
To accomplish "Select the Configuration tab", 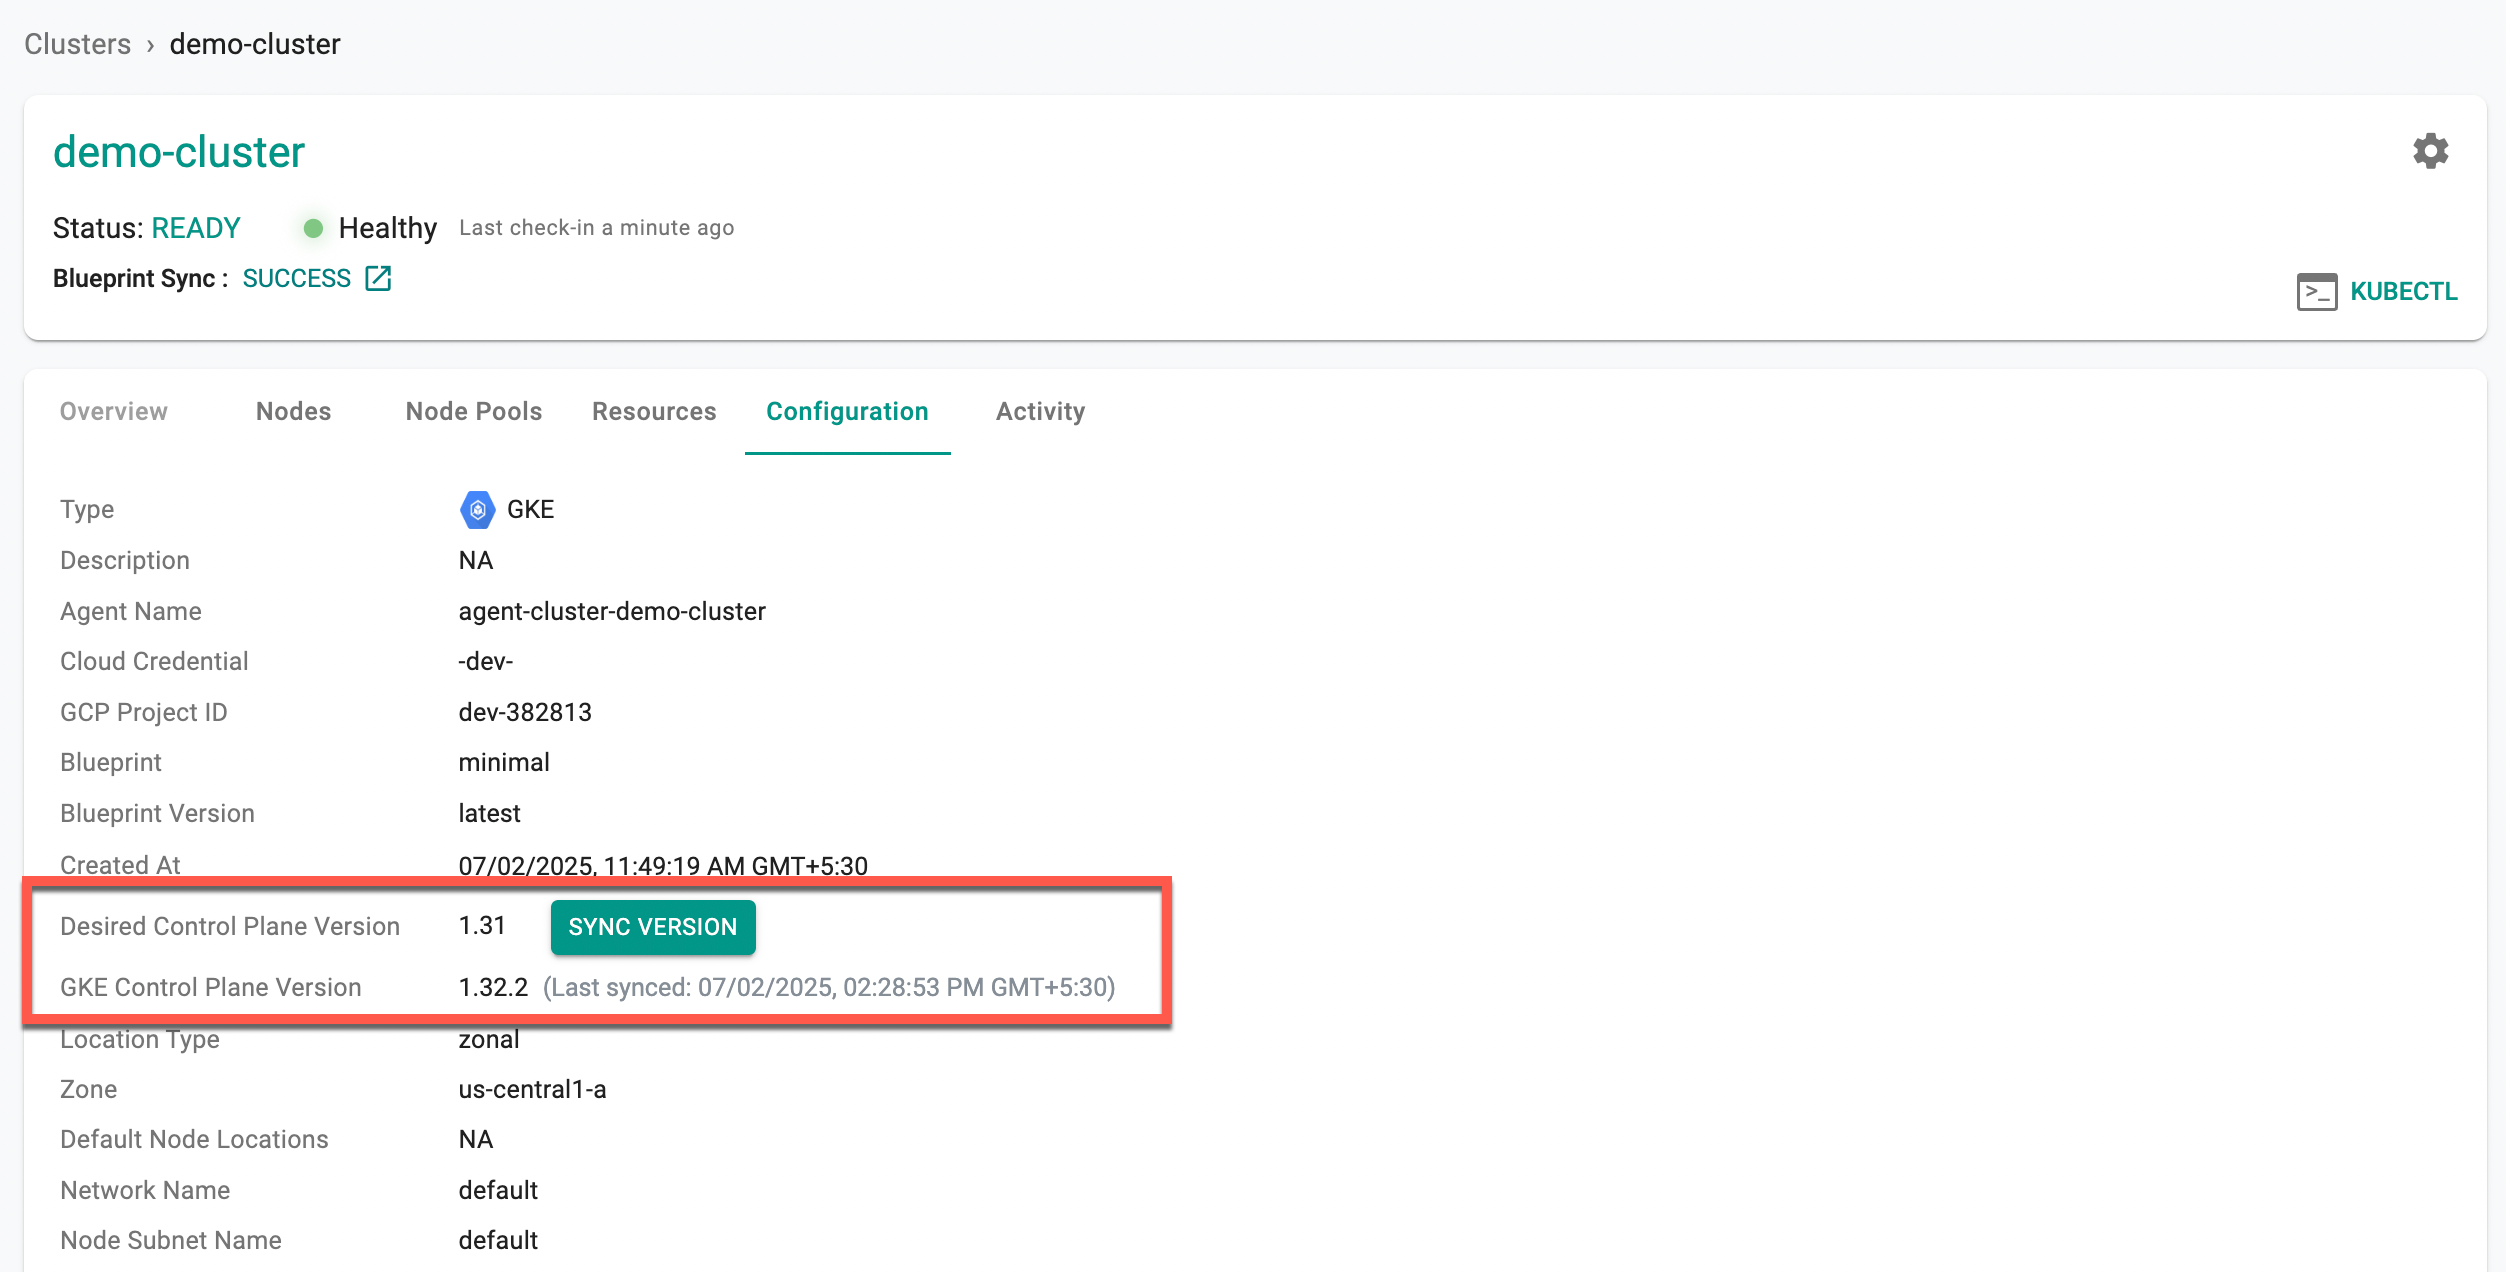I will tap(847, 411).
